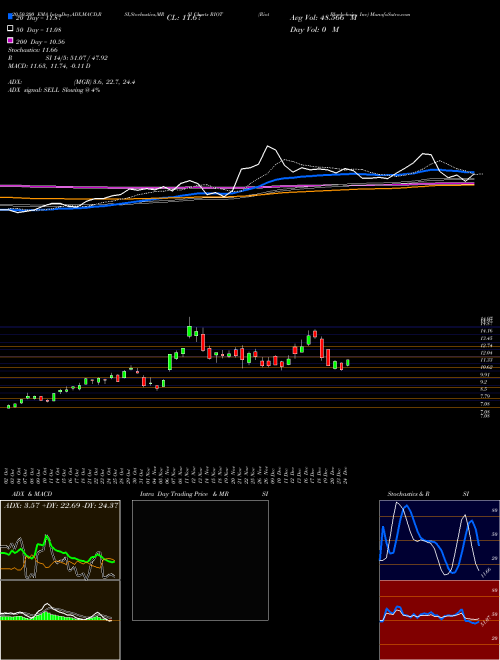The width and height of the screenshot is (500, 660).
Task: Open the blue Stochastics chart panel
Action: point(439,540)
